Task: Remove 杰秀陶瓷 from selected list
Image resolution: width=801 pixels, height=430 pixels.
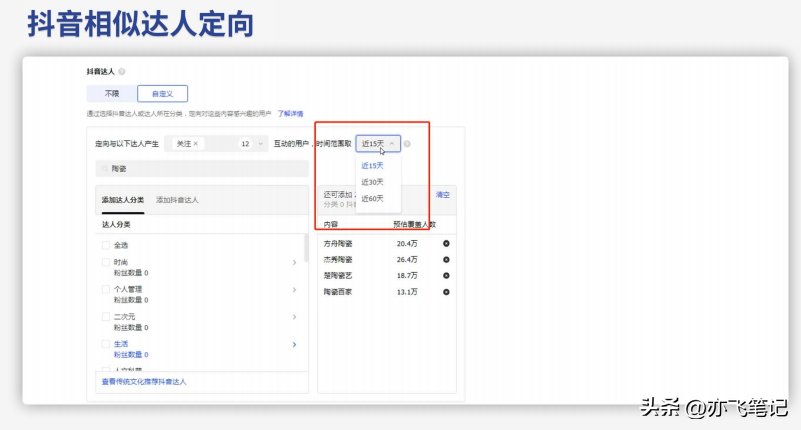Action: 446,259
